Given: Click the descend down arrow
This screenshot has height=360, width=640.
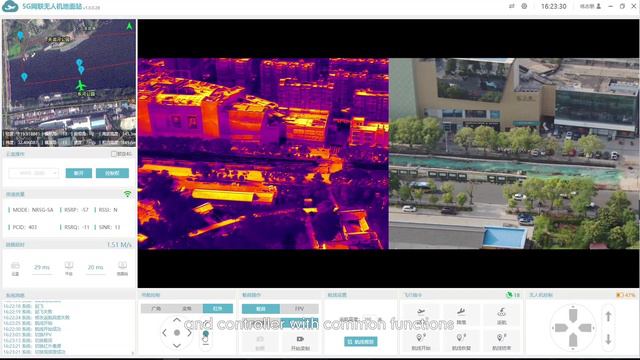Looking at the screenshot, I should pos(608,339).
